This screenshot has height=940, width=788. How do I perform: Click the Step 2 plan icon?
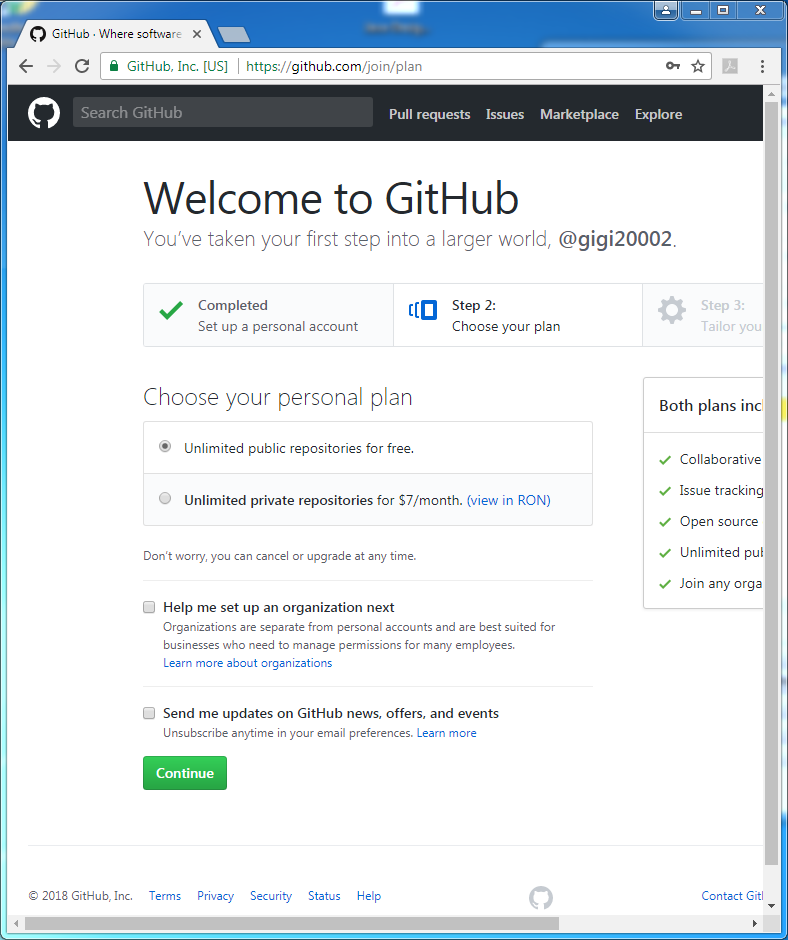coord(423,310)
